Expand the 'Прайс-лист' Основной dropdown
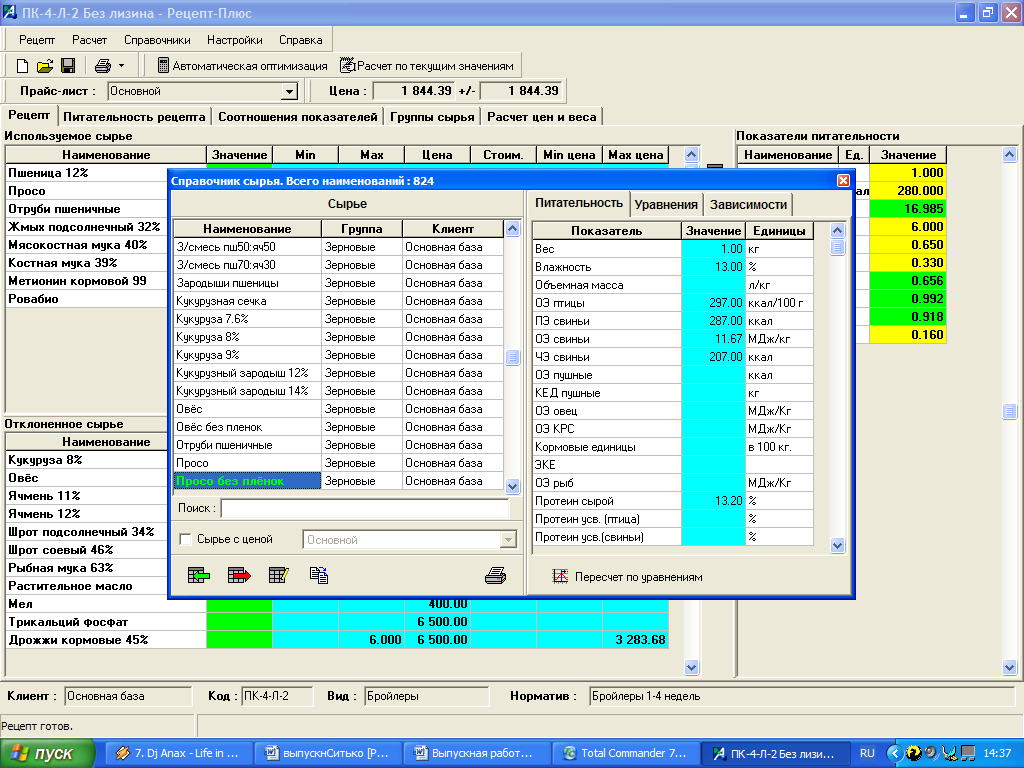1024x768 pixels. (289, 91)
